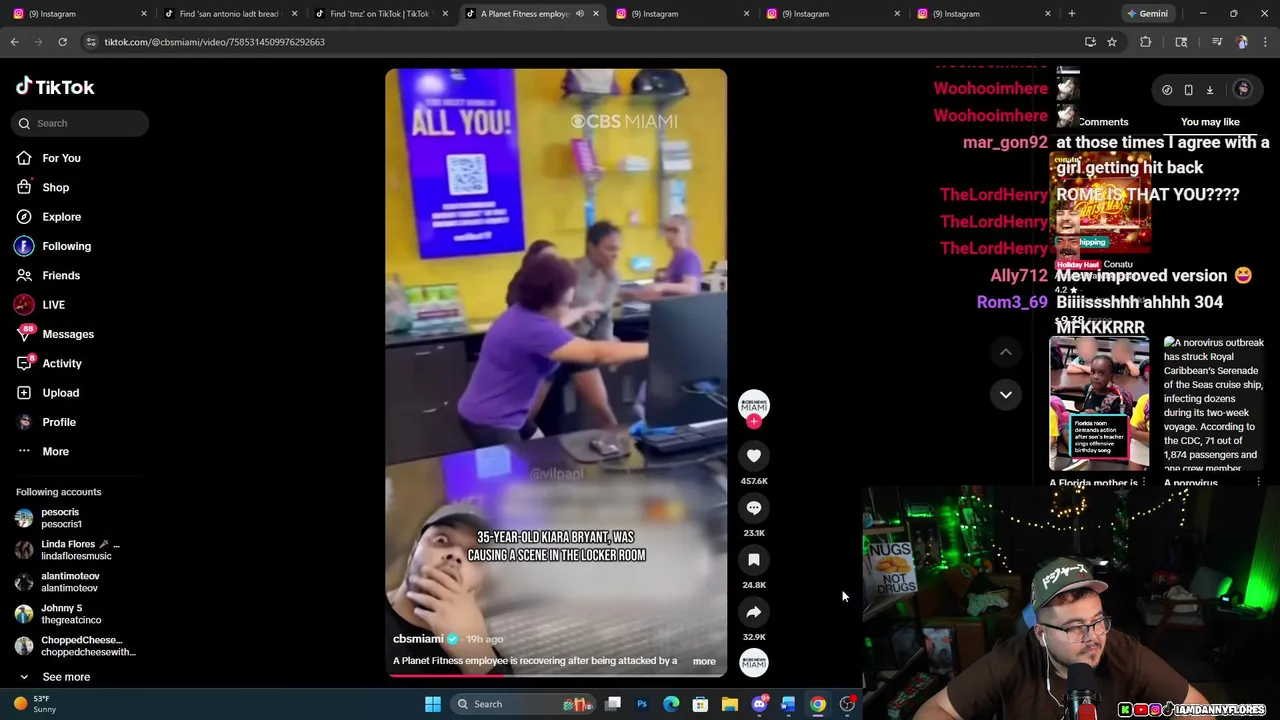This screenshot has height=720, width=1280.
Task: Seek using the video progress bar
Action: coord(556,675)
